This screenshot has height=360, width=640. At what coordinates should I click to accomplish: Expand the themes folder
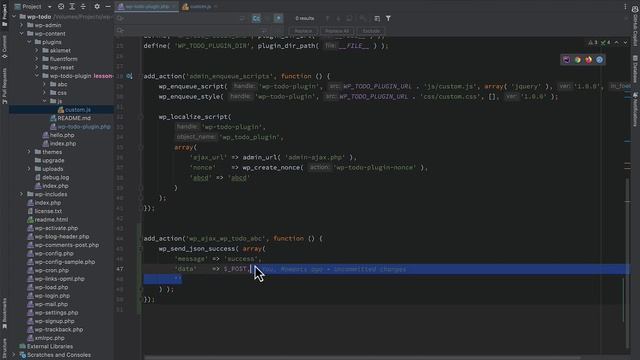pyautogui.click(x=29, y=152)
